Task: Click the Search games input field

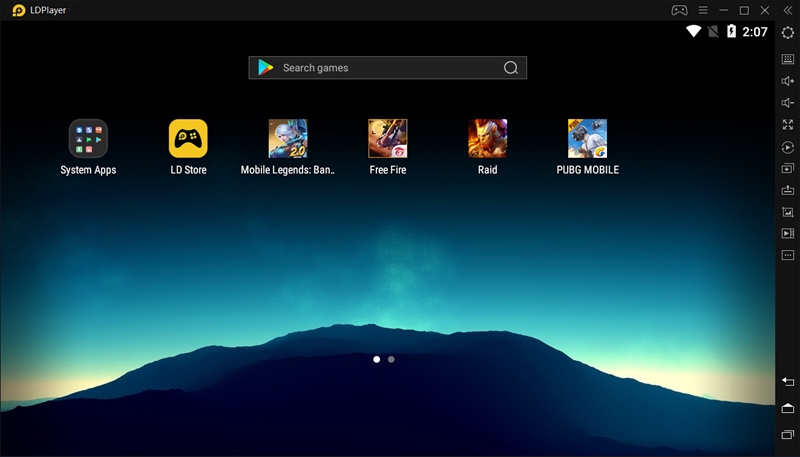Action: (387, 68)
